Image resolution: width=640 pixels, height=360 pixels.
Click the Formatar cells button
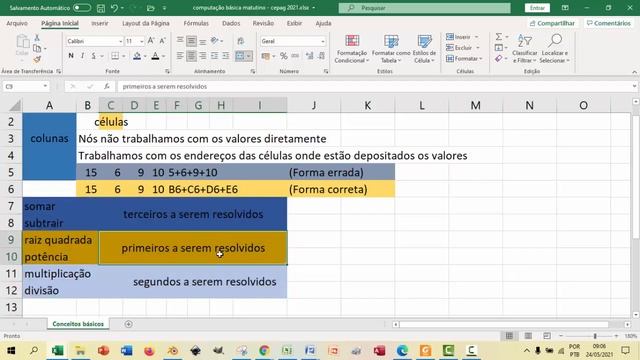coord(464,59)
